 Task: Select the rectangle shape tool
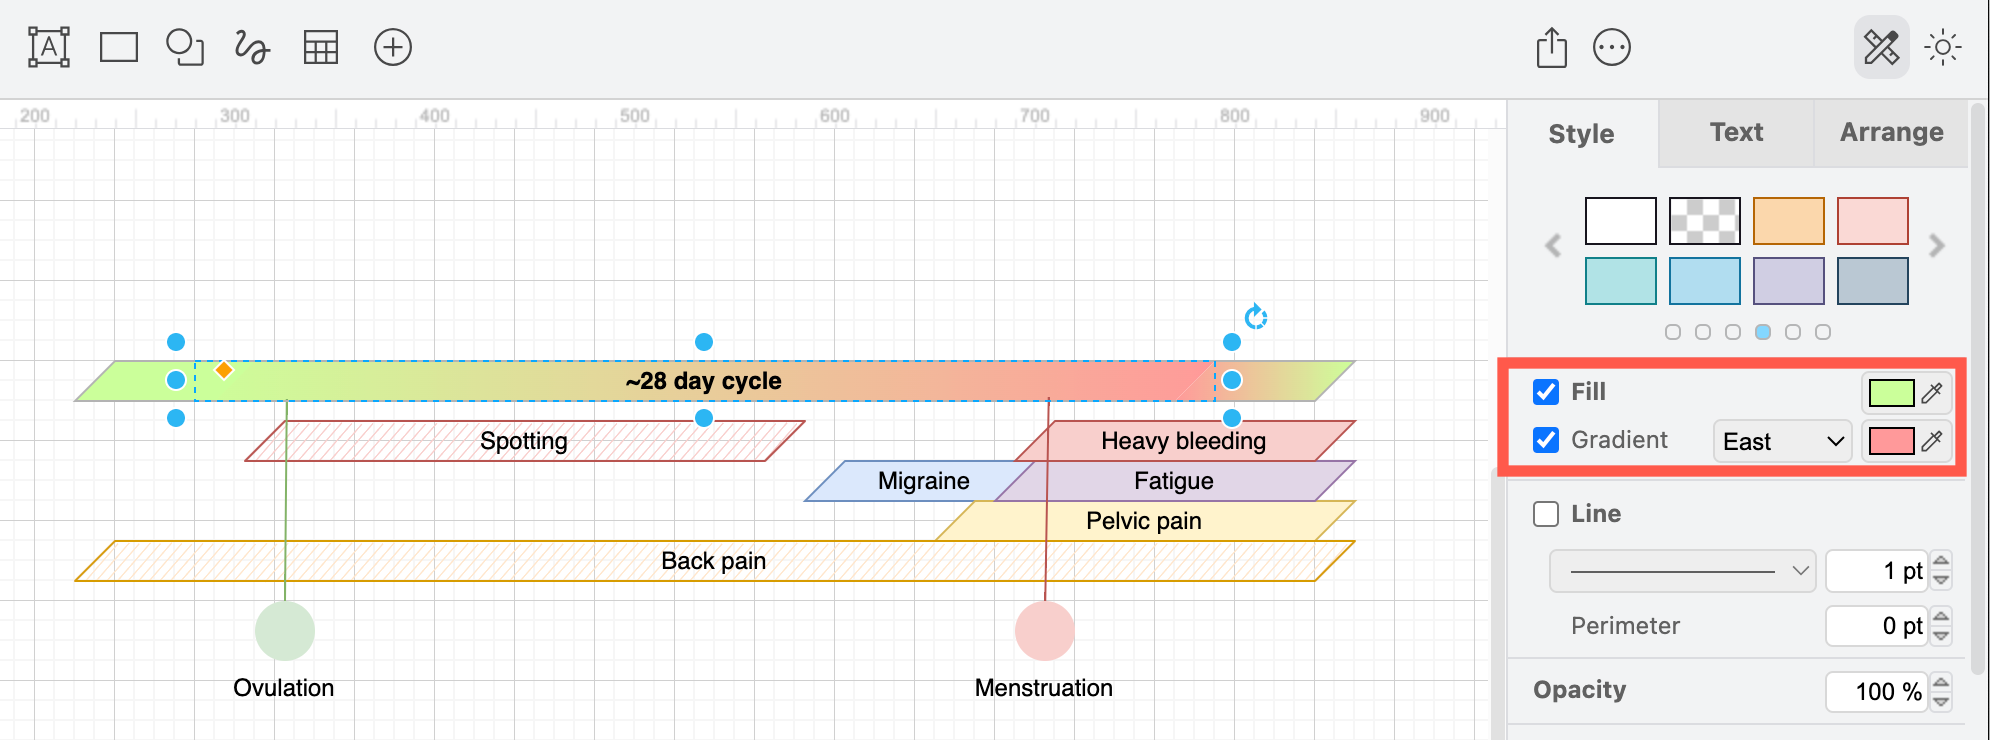tap(117, 46)
